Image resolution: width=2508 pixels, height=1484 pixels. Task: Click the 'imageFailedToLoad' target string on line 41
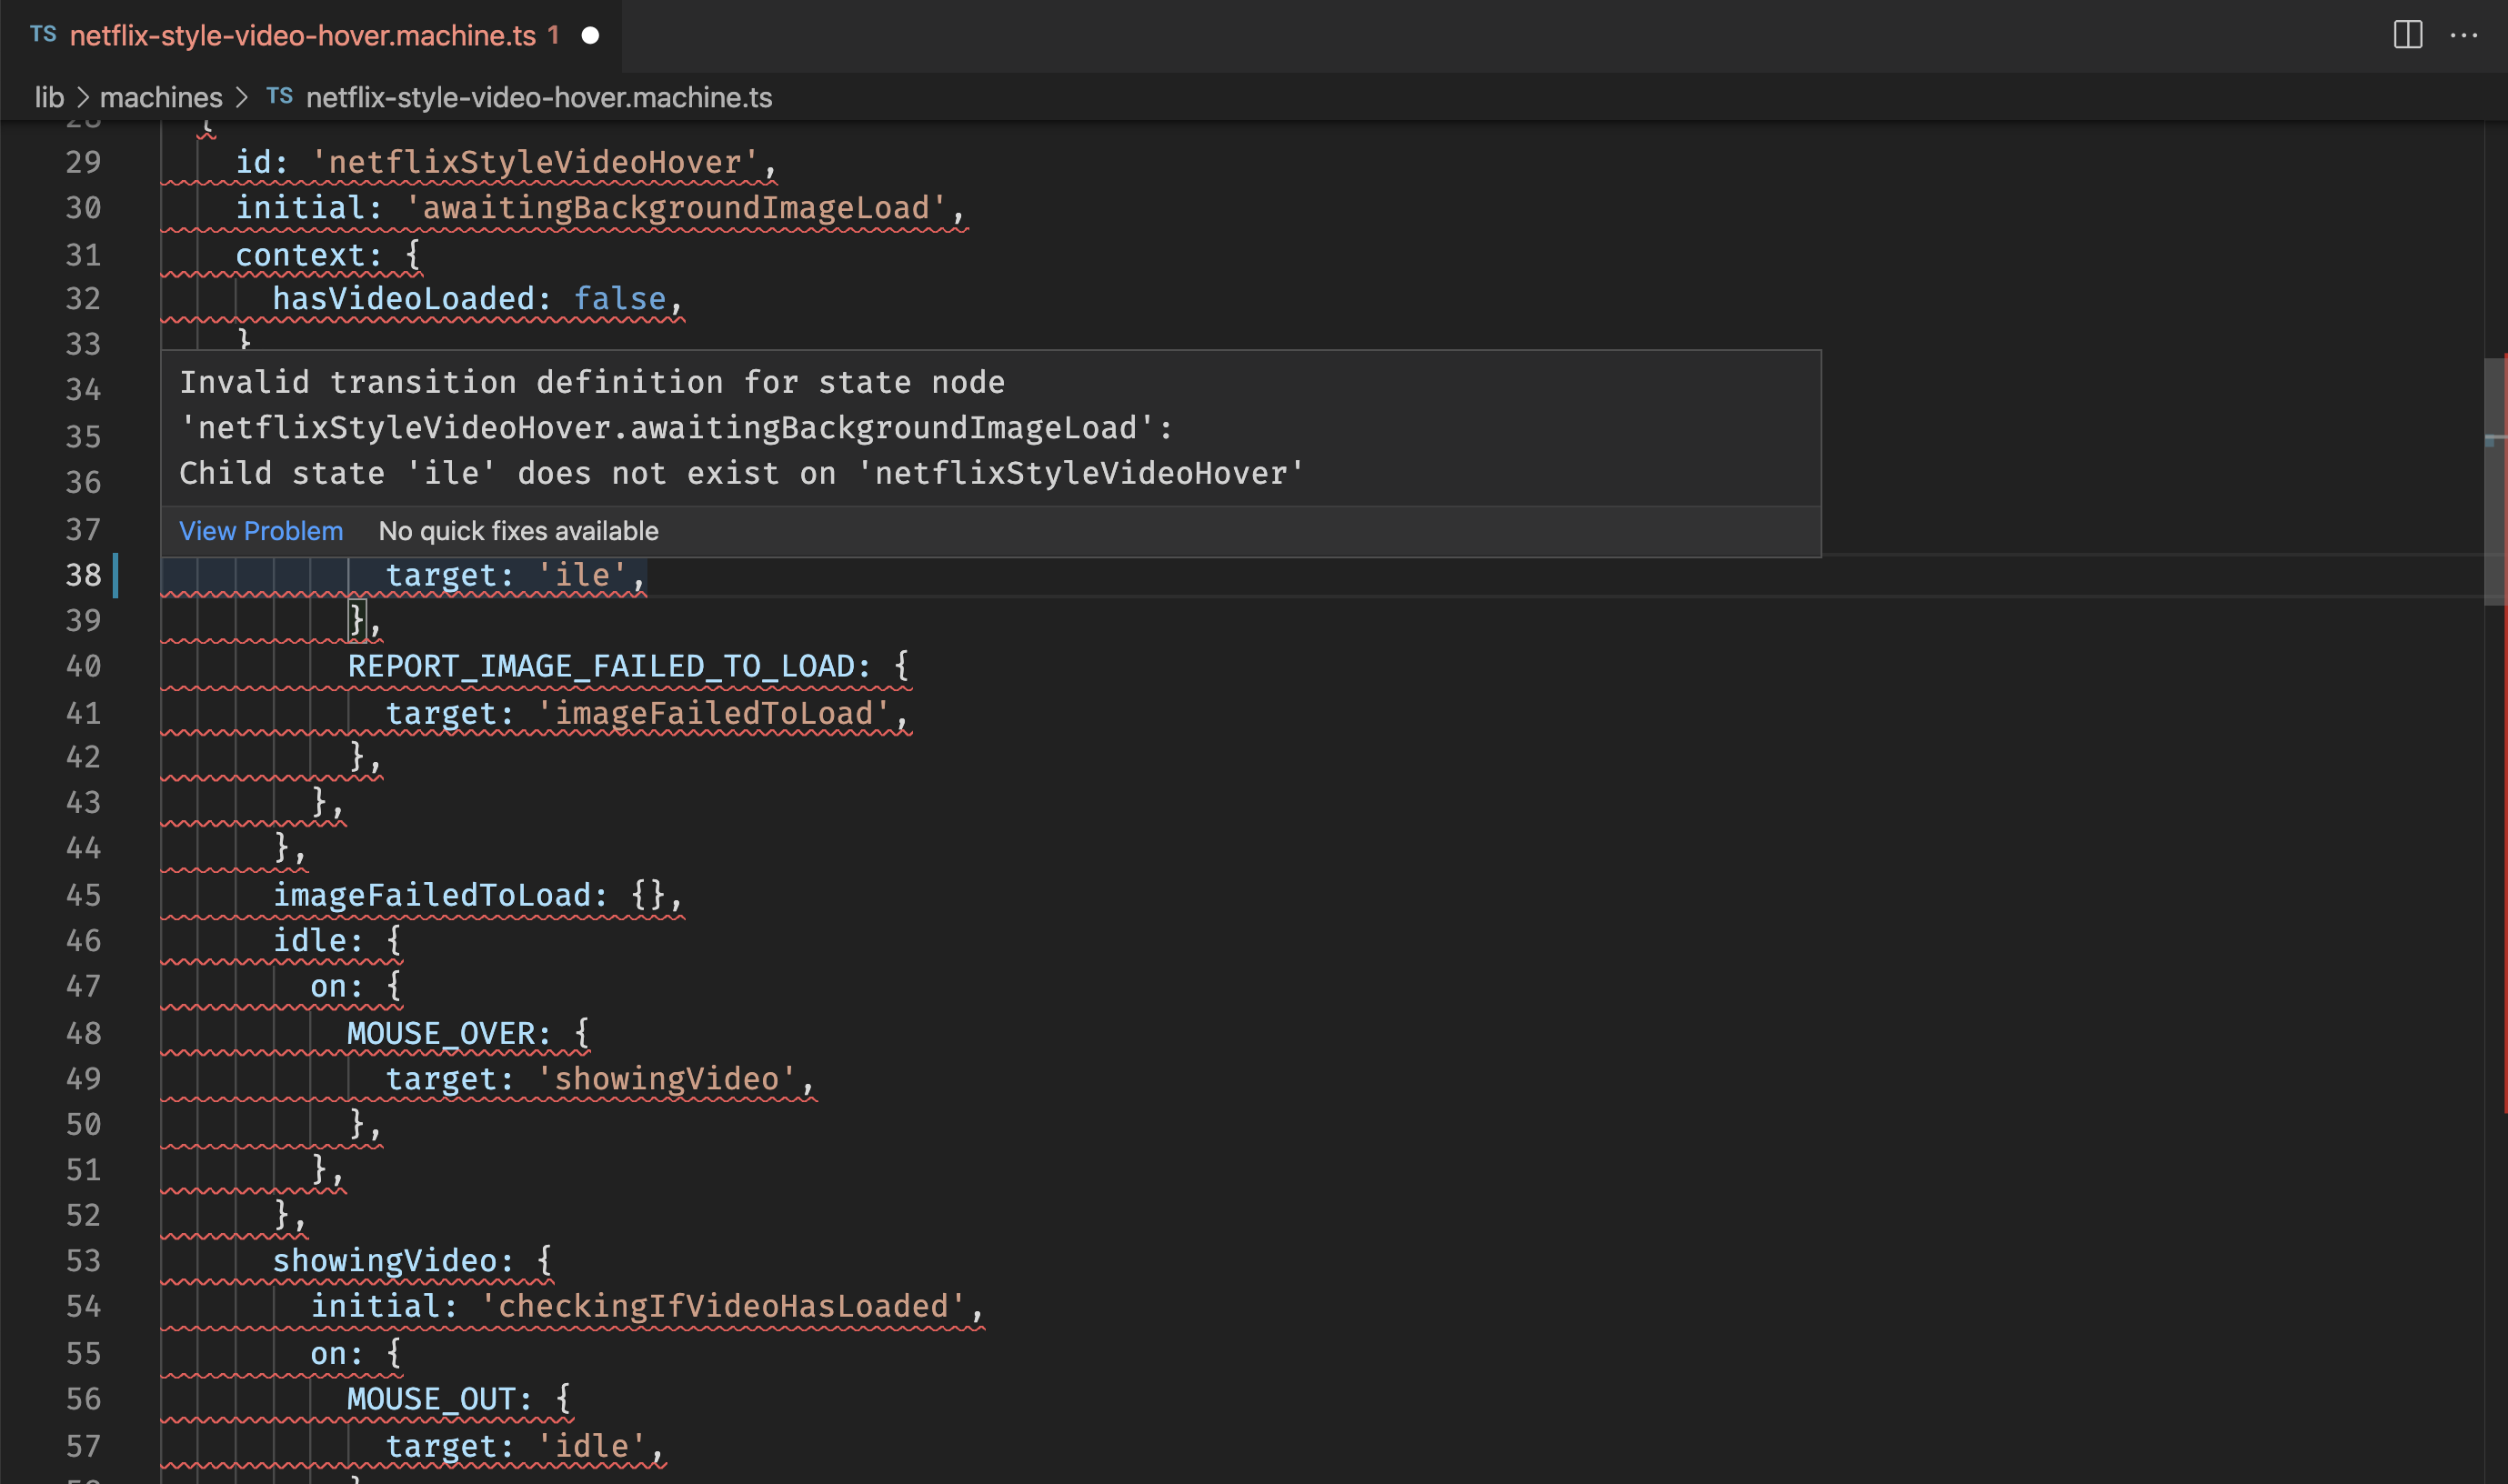click(x=713, y=713)
